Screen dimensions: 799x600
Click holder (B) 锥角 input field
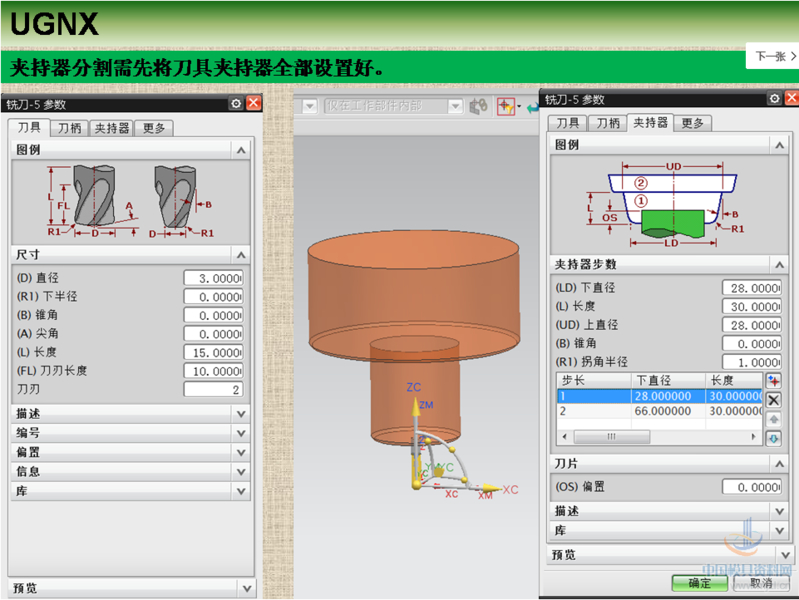click(x=752, y=344)
